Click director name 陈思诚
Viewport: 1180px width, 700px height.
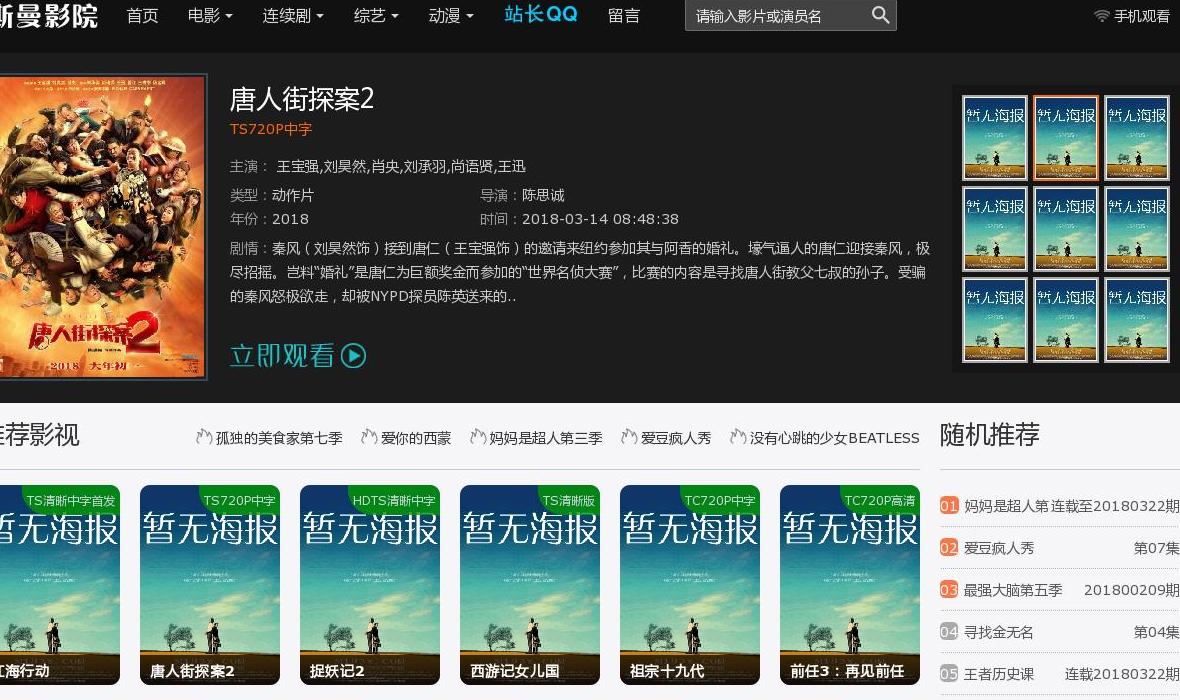[x=543, y=195]
